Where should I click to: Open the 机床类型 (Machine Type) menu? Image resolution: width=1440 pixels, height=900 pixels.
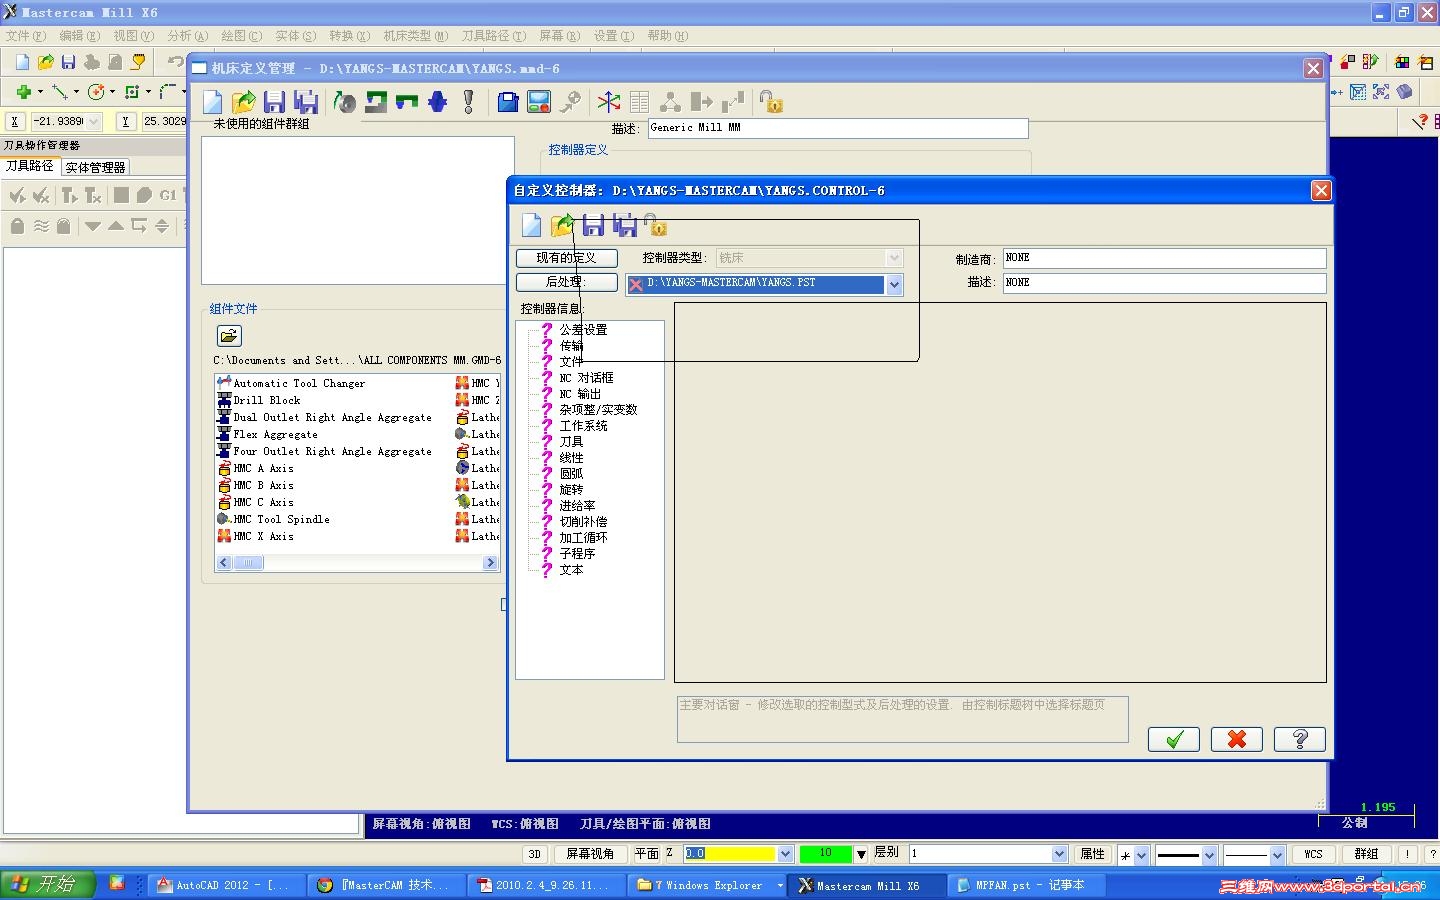click(x=415, y=35)
